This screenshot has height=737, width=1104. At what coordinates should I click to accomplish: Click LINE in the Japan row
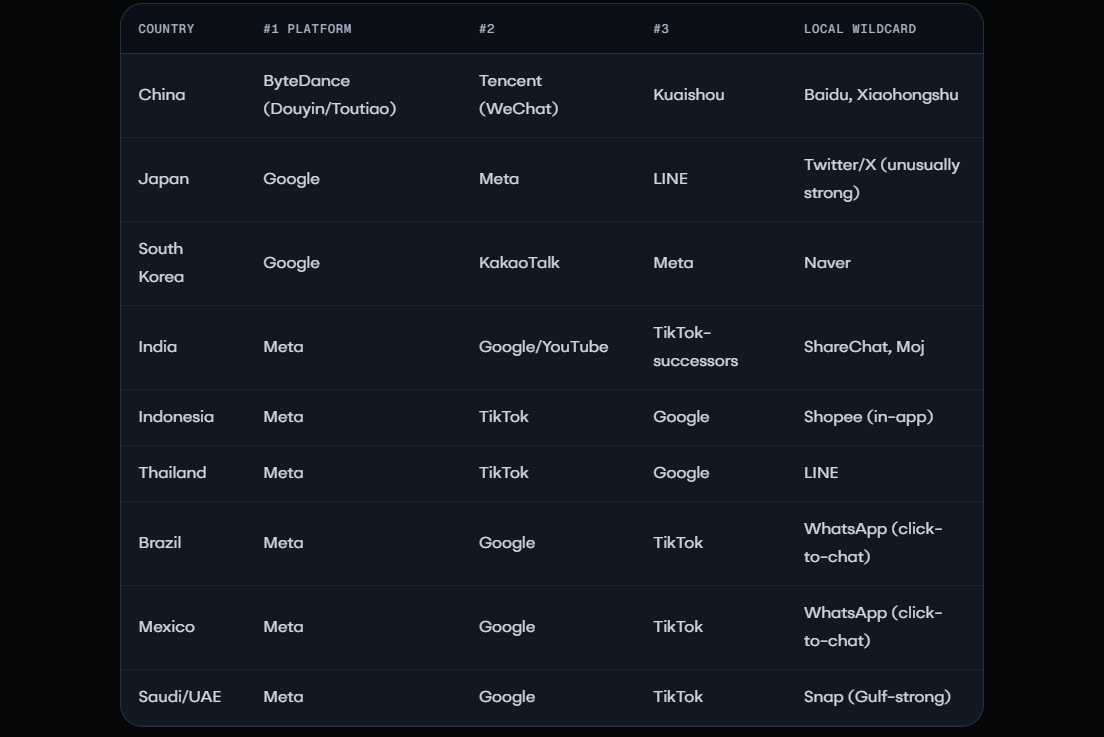tap(670, 179)
